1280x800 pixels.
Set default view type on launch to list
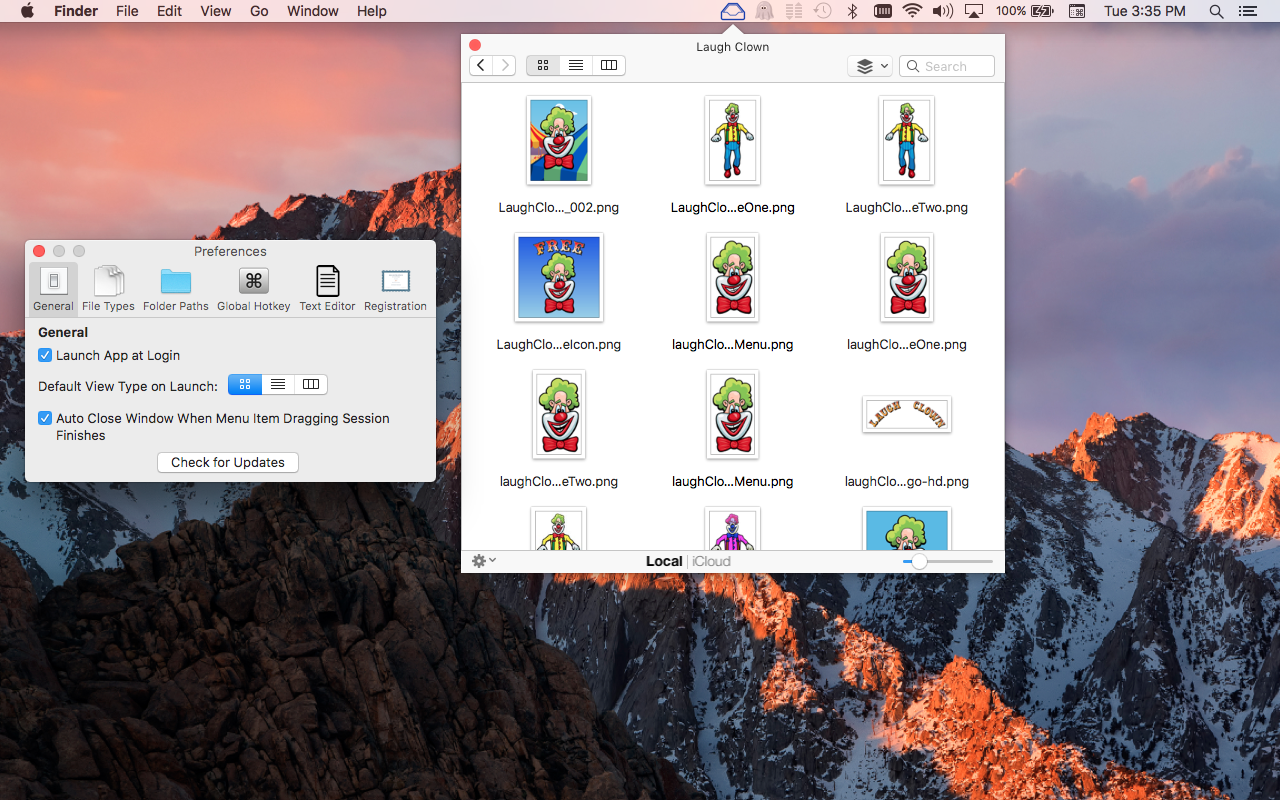[277, 384]
